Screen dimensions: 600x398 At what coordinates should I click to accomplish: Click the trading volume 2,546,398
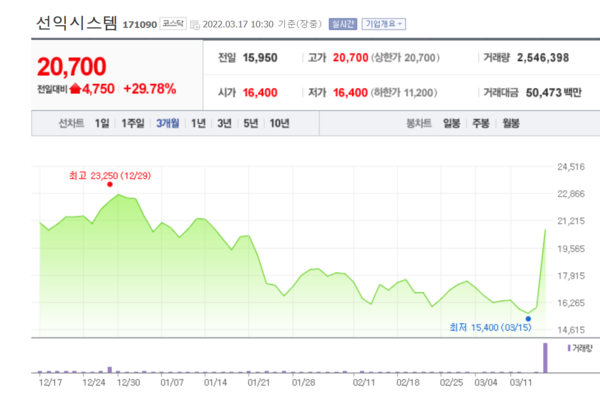[x=543, y=58]
